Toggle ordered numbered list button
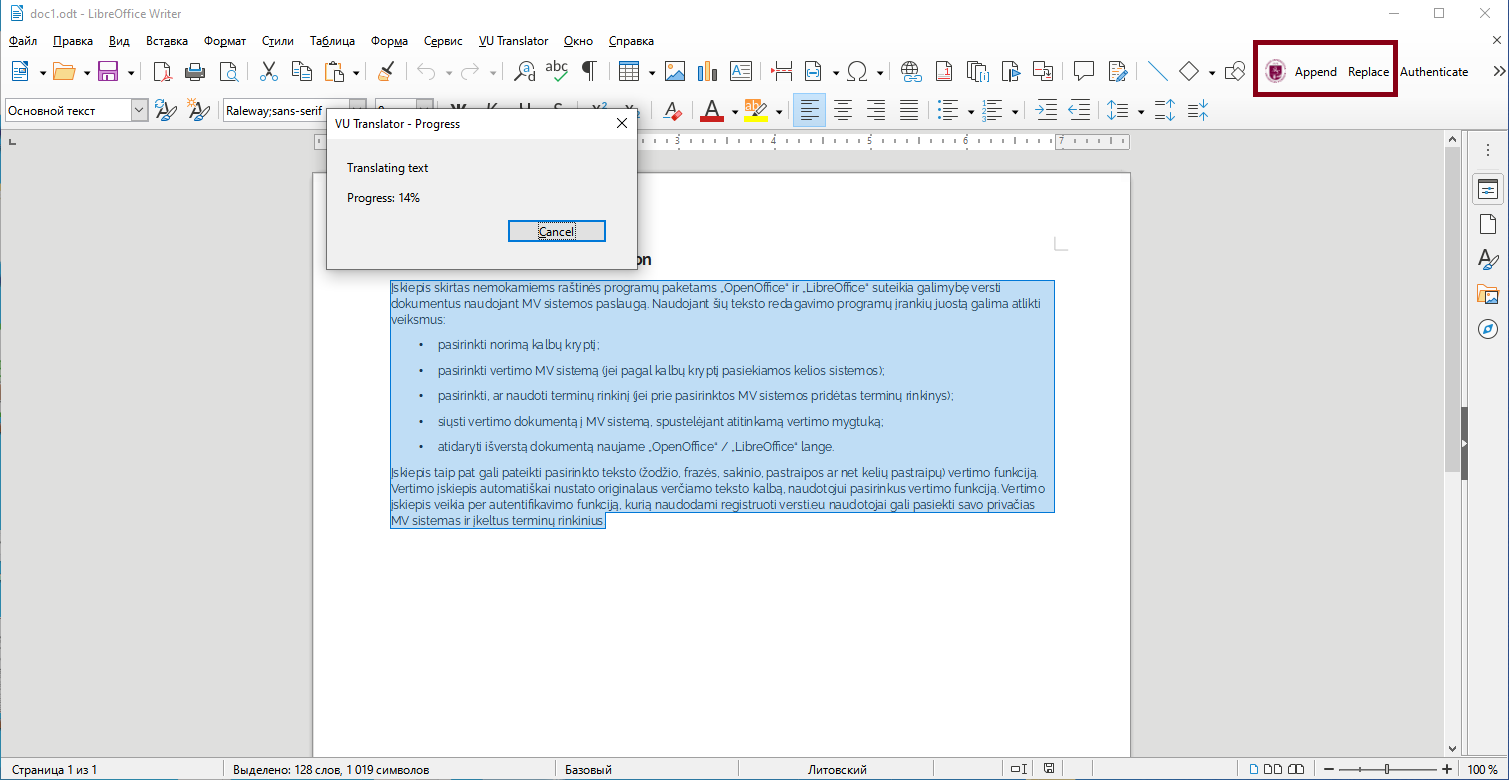The width and height of the screenshot is (1509, 780). (x=992, y=111)
